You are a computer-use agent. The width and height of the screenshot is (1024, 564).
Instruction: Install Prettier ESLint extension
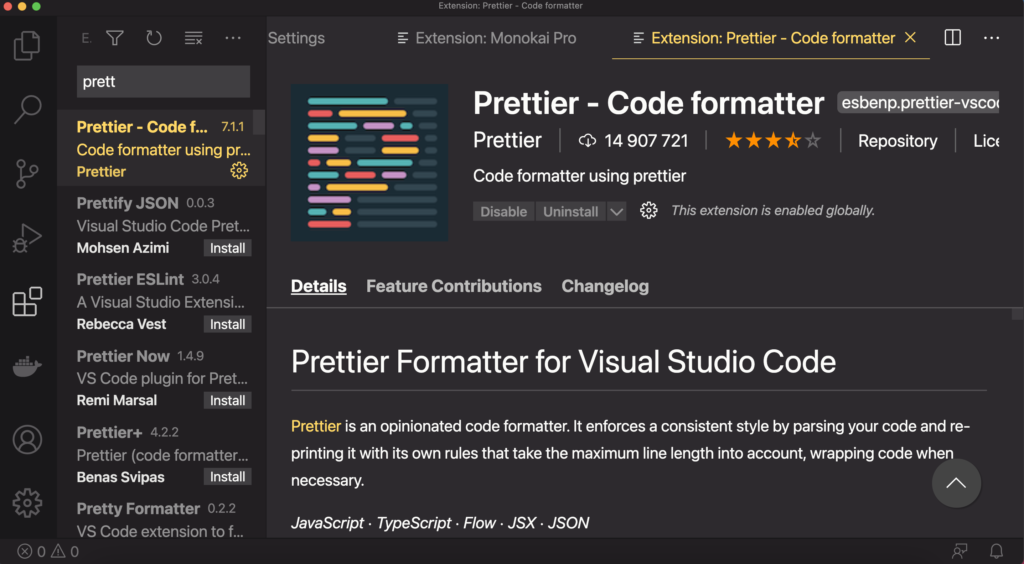point(227,324)
